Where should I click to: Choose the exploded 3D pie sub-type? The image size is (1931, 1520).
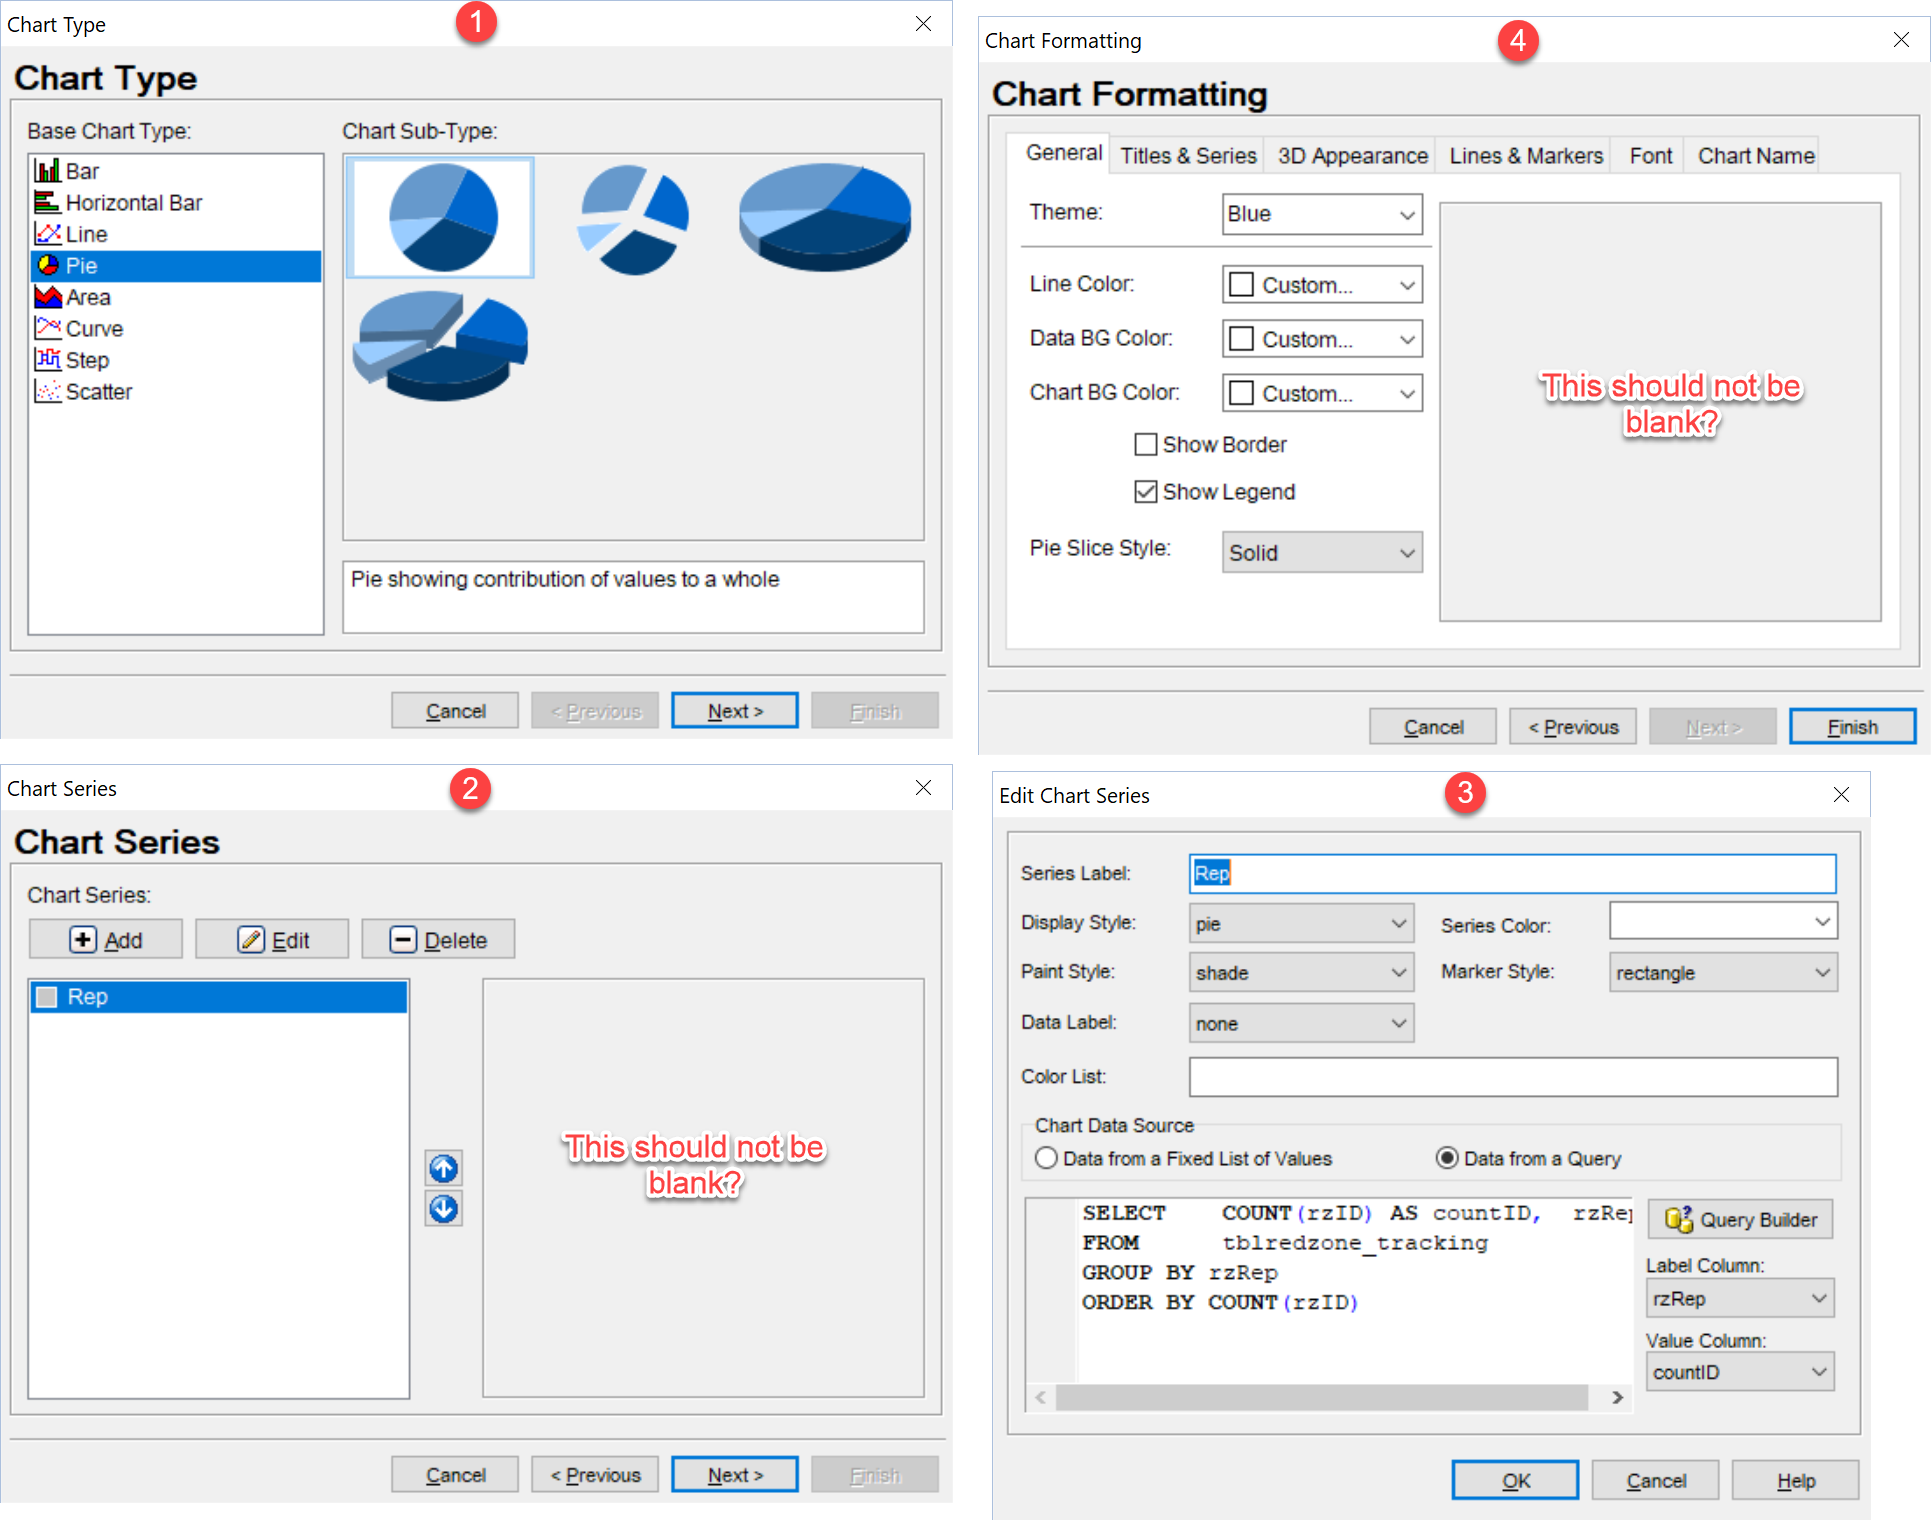click(x=440, y=346)
